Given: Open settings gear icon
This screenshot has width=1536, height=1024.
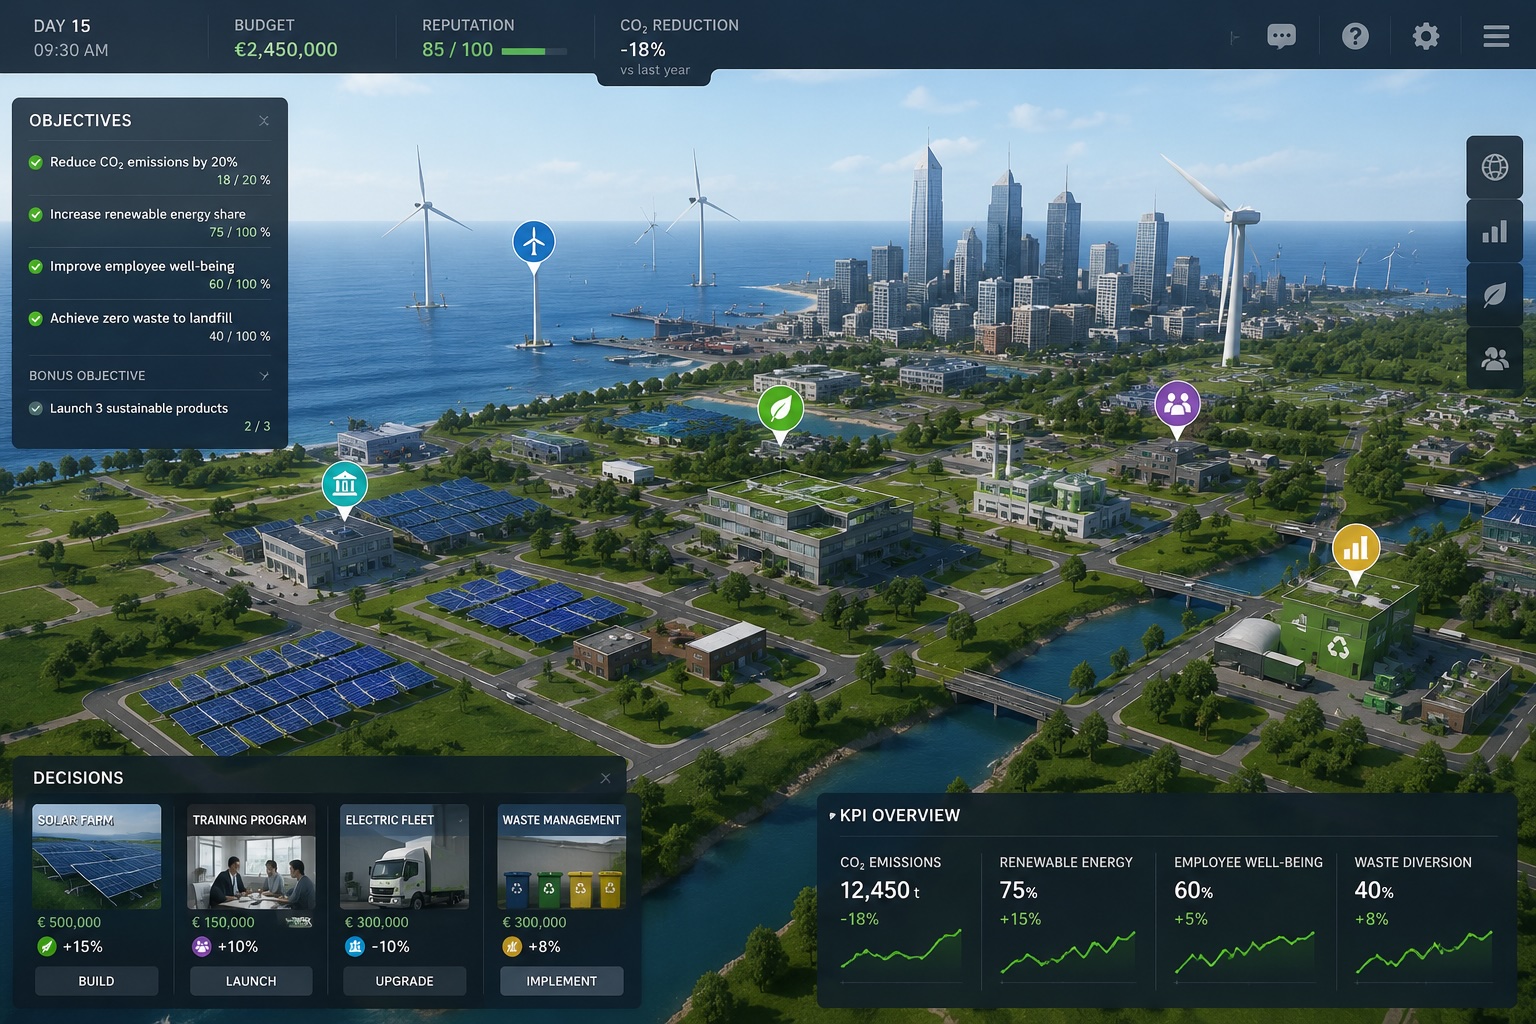Looking at the screenshot, I should tap(1426, 37).
